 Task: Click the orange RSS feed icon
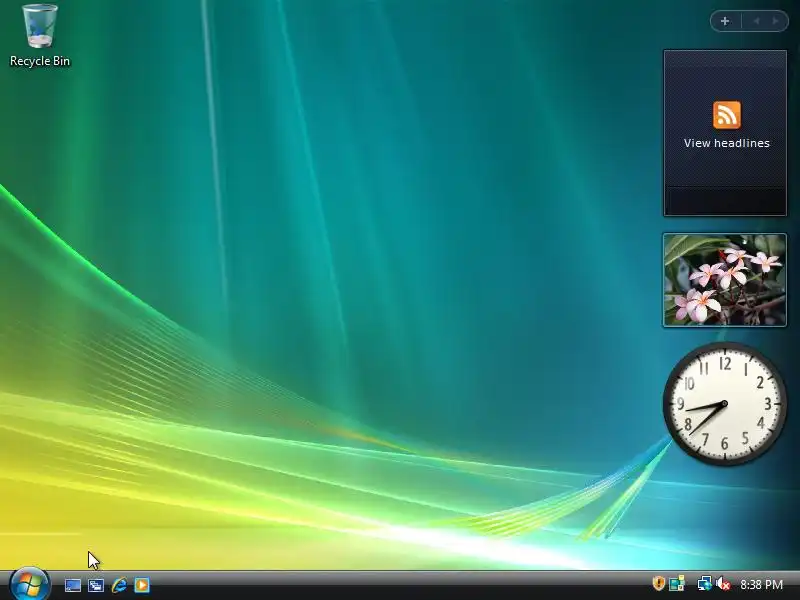pyautogui.click(x=727, y=115)
